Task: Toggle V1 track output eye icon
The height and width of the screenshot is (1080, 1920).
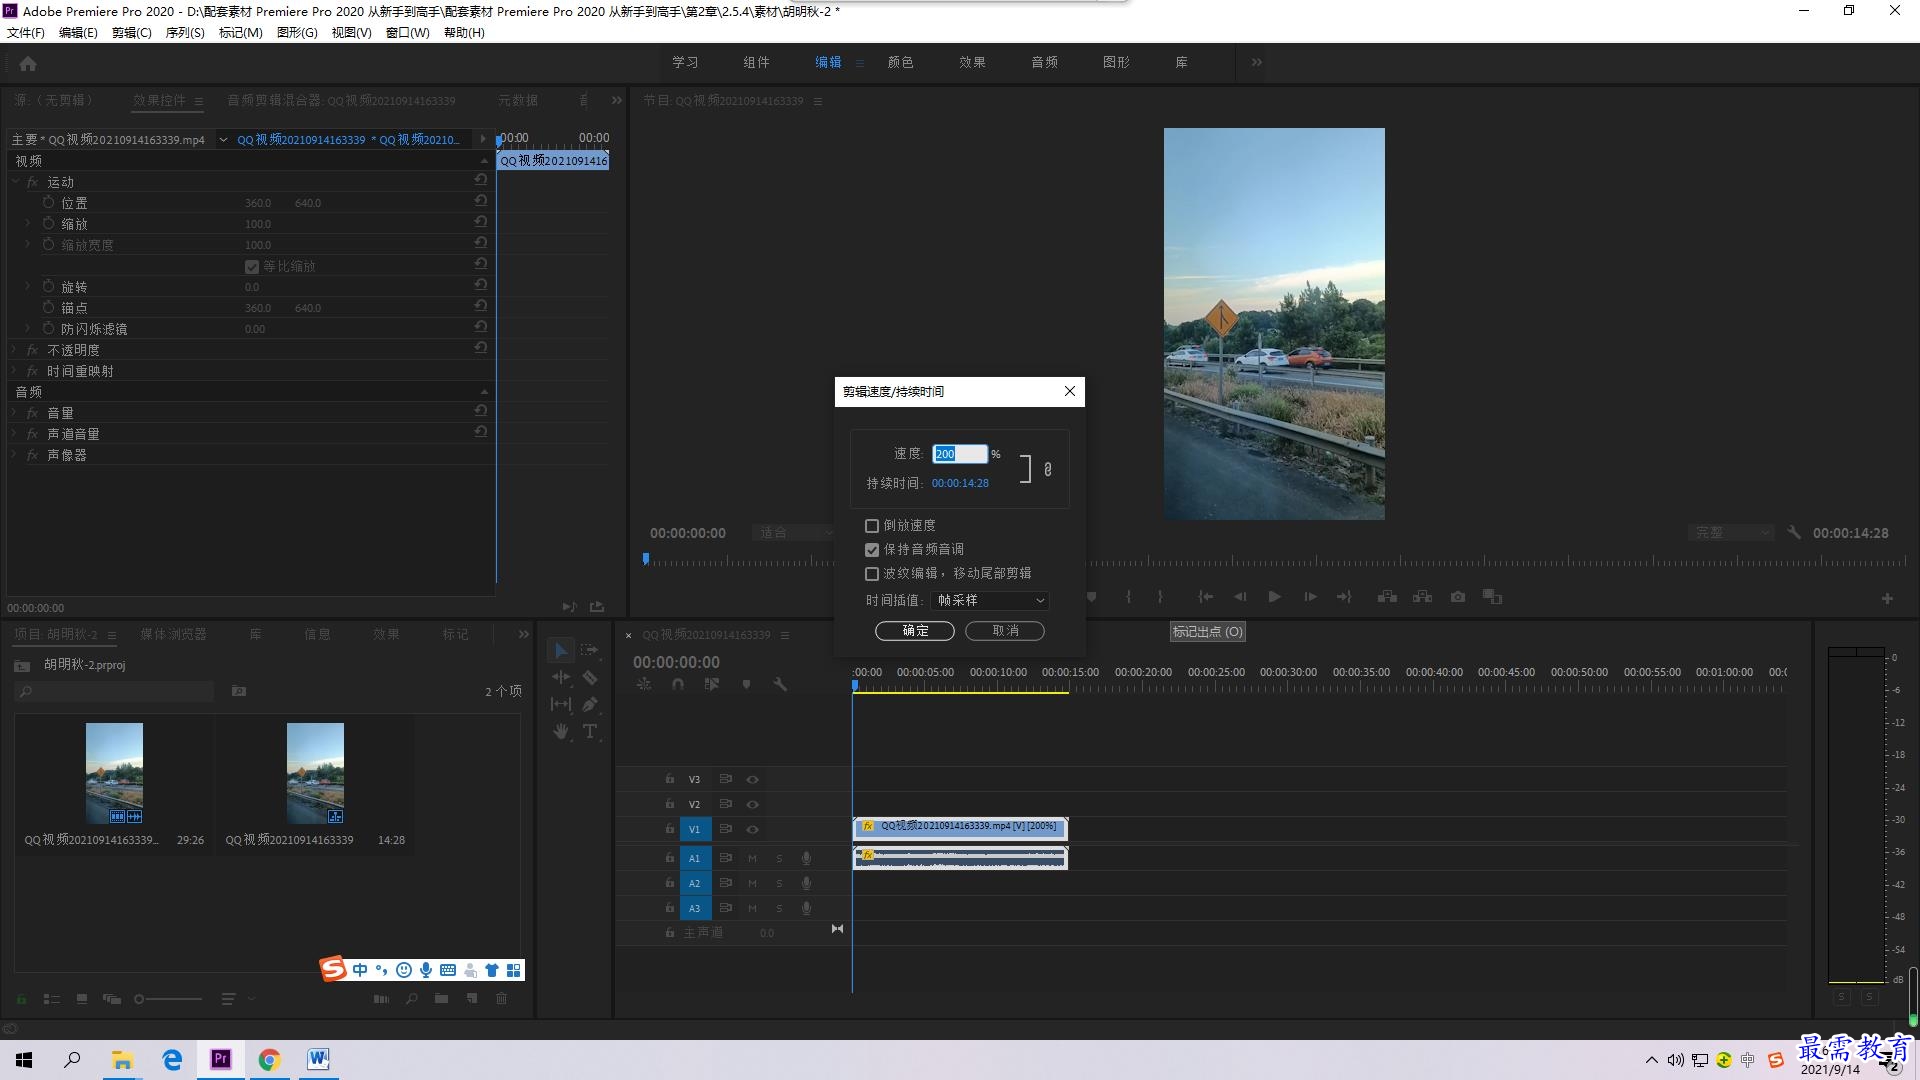Action: (752, 829)
